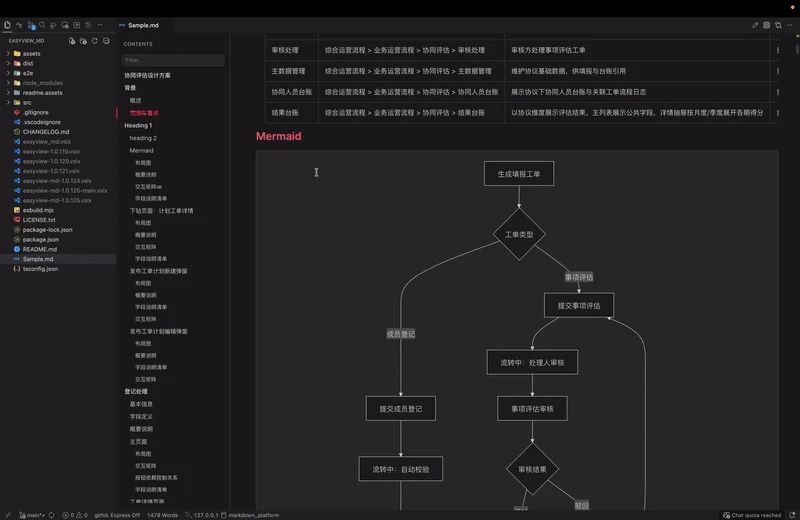Screen dimensions: 800x520
Task: Show more activity bar views ellipsis
Action: (x=100, y=24)
